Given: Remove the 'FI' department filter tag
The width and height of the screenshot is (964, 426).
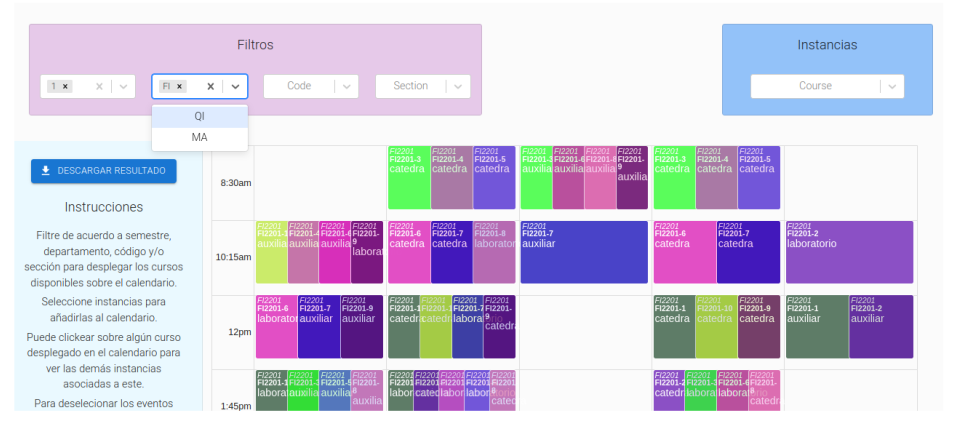Looking at the screenshot, I should click(x=180, y=87).
